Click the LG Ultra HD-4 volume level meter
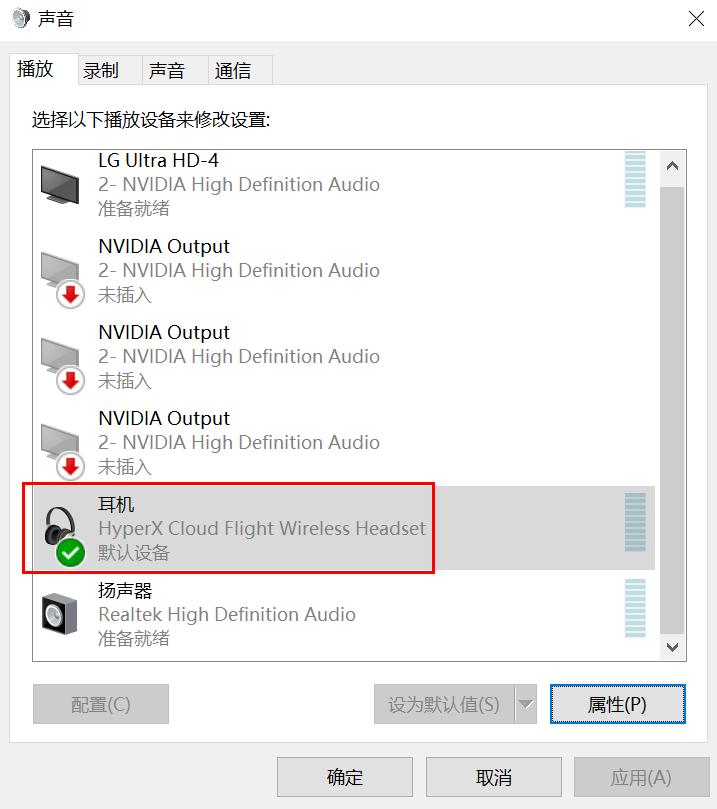The height and width of the screenshot is (809, 717). 635,179
